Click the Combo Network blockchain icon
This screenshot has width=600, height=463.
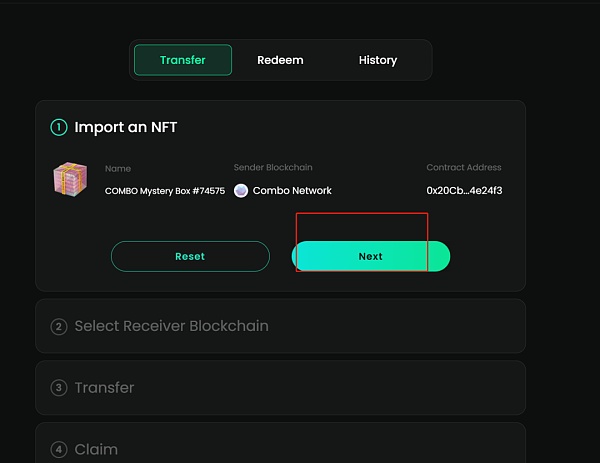pyautogui.click(x=241, y=190)
